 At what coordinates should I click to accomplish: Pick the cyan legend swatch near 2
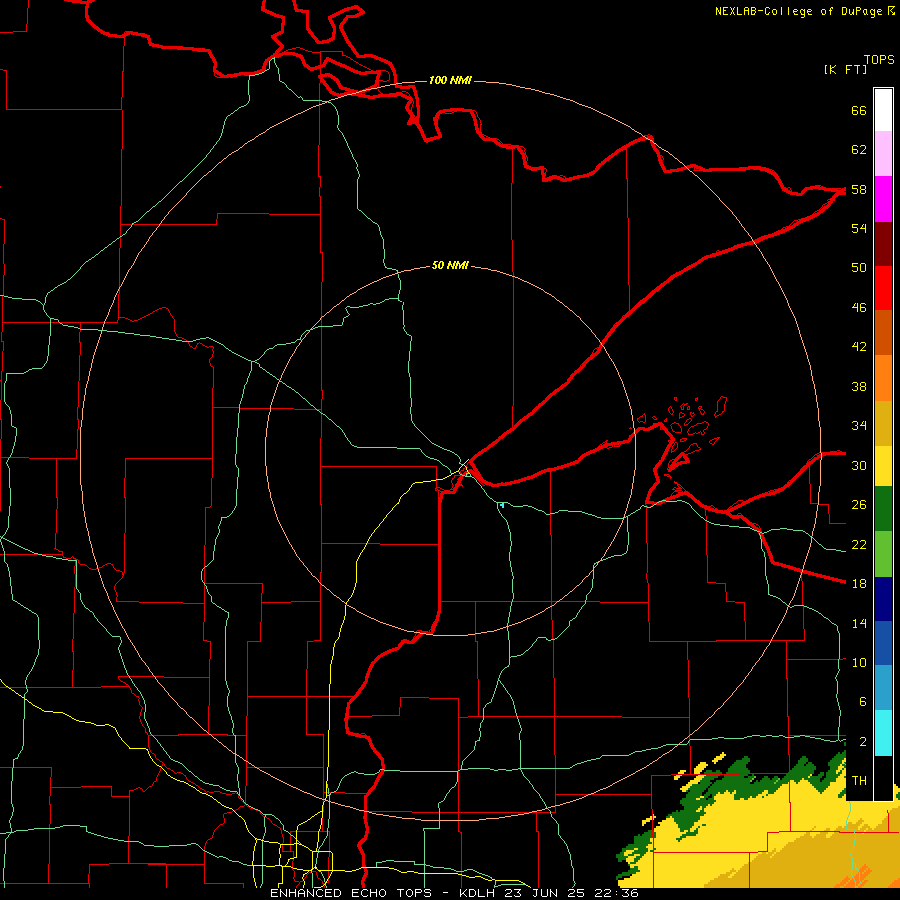pos(883,733)
